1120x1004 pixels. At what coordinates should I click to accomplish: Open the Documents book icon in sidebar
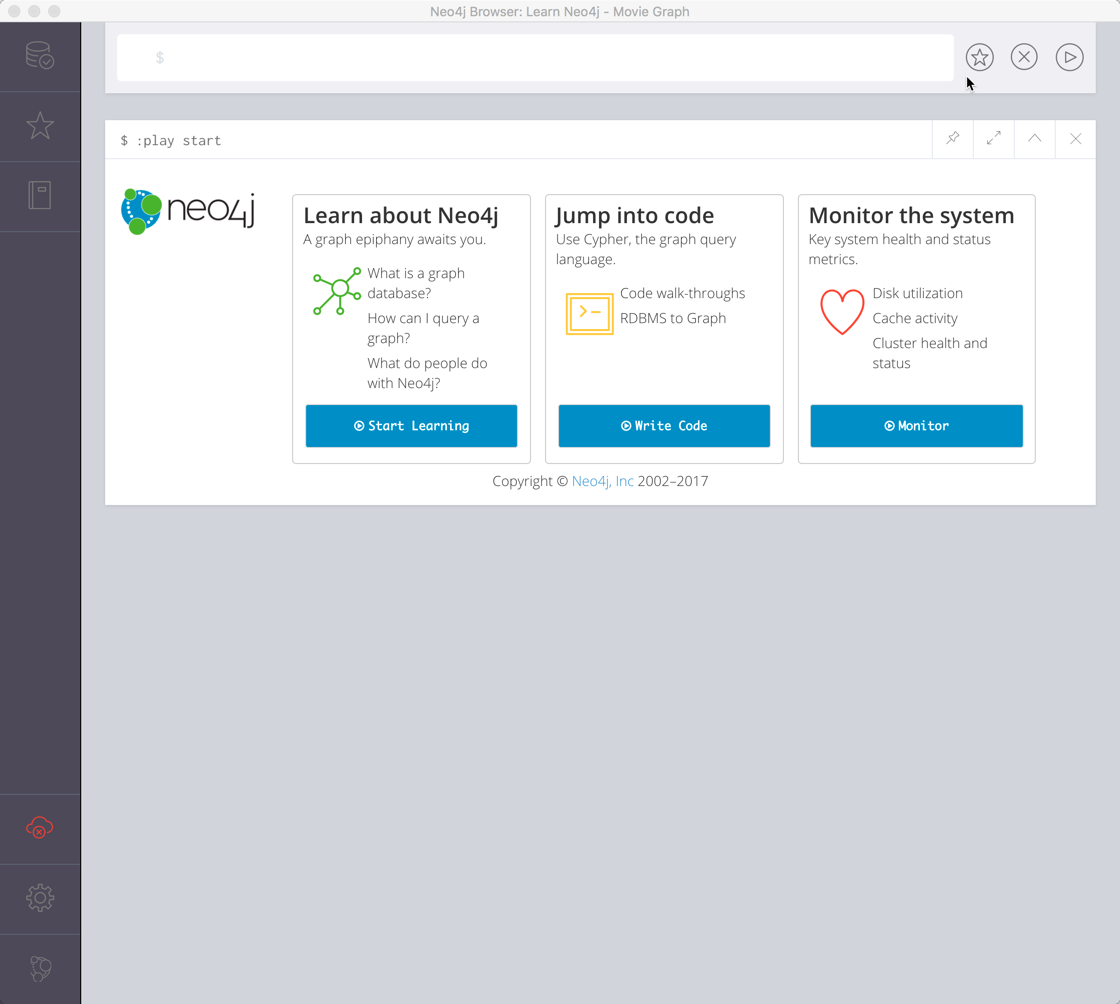[40, 195]
